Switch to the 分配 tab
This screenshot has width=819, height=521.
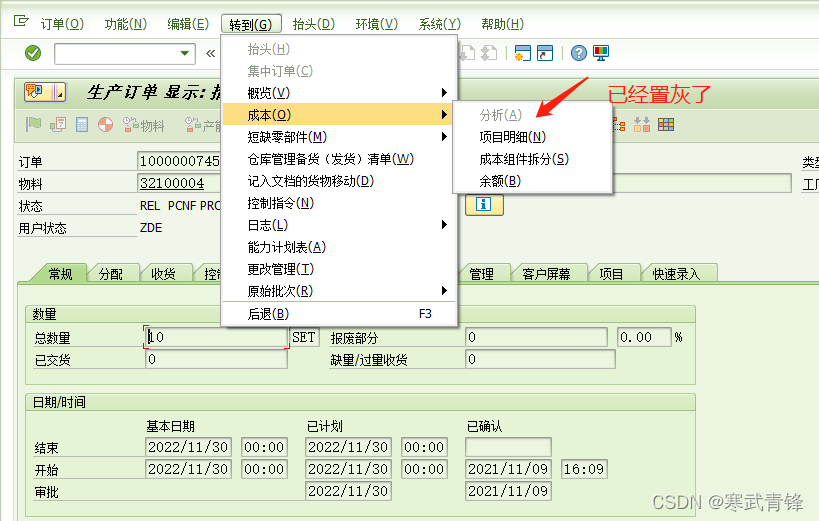point(111,274)
